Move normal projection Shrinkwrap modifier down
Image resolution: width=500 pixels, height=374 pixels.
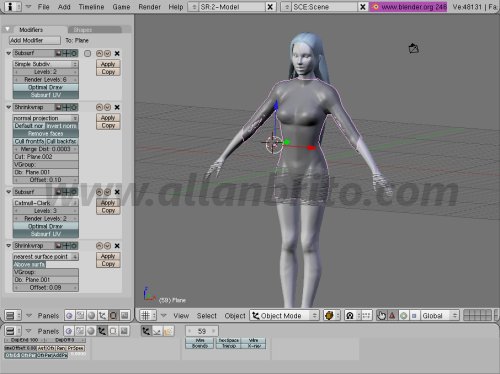pyautogui.click(x=107, y=107)
